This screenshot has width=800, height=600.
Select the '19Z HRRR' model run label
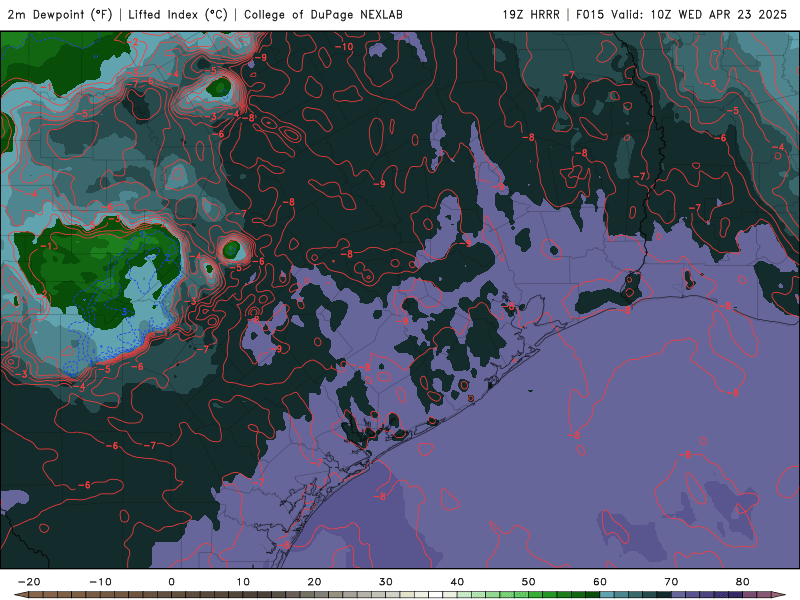tap(531, 15)
